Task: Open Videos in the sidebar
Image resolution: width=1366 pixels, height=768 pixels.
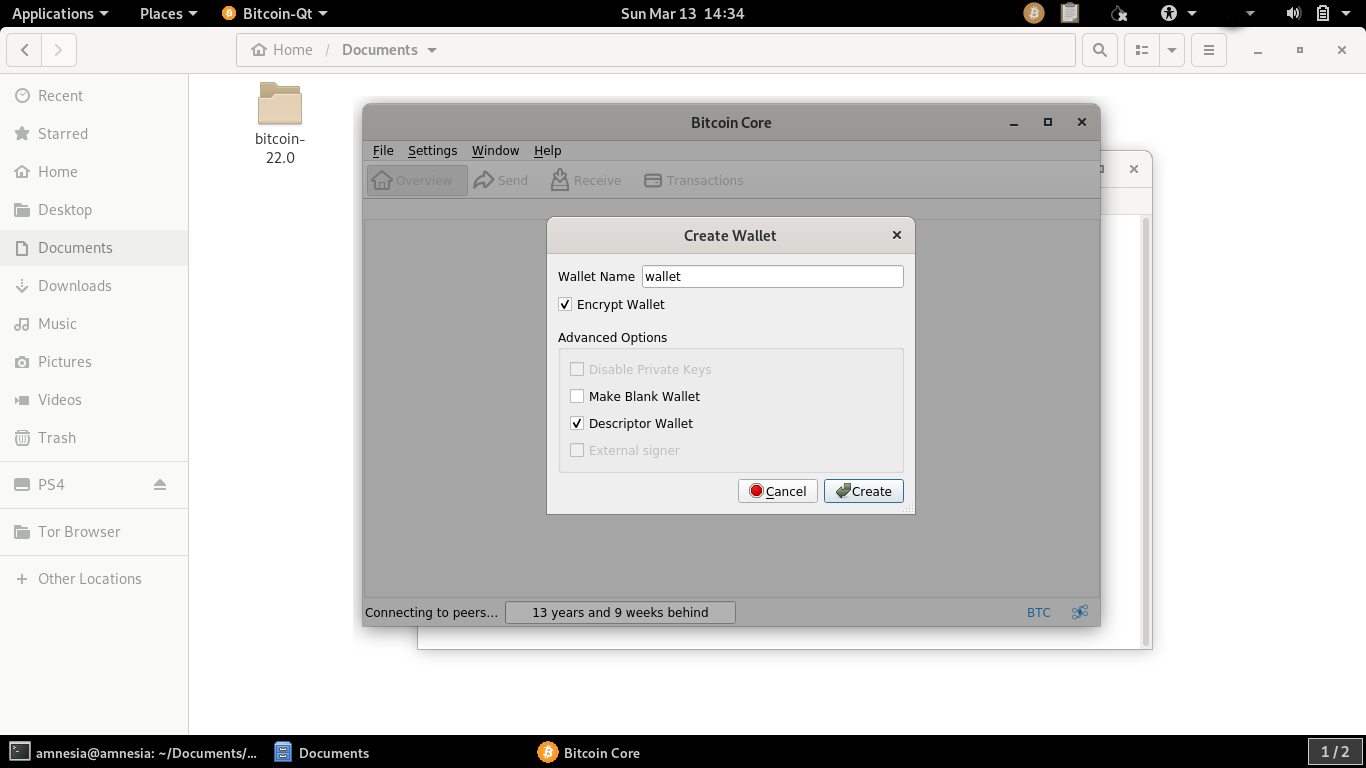Action: coord(94,400)
